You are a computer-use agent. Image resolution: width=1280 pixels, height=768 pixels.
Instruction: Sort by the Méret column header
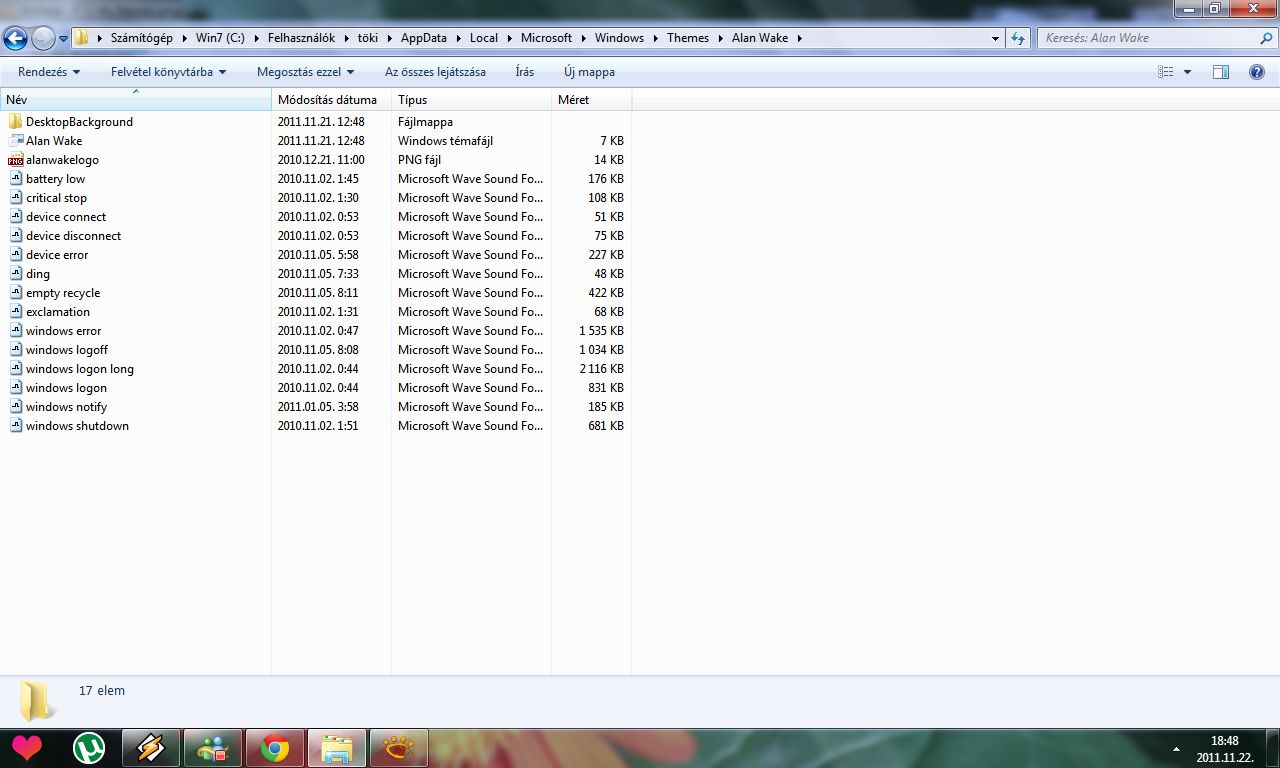tap(591, 100)
